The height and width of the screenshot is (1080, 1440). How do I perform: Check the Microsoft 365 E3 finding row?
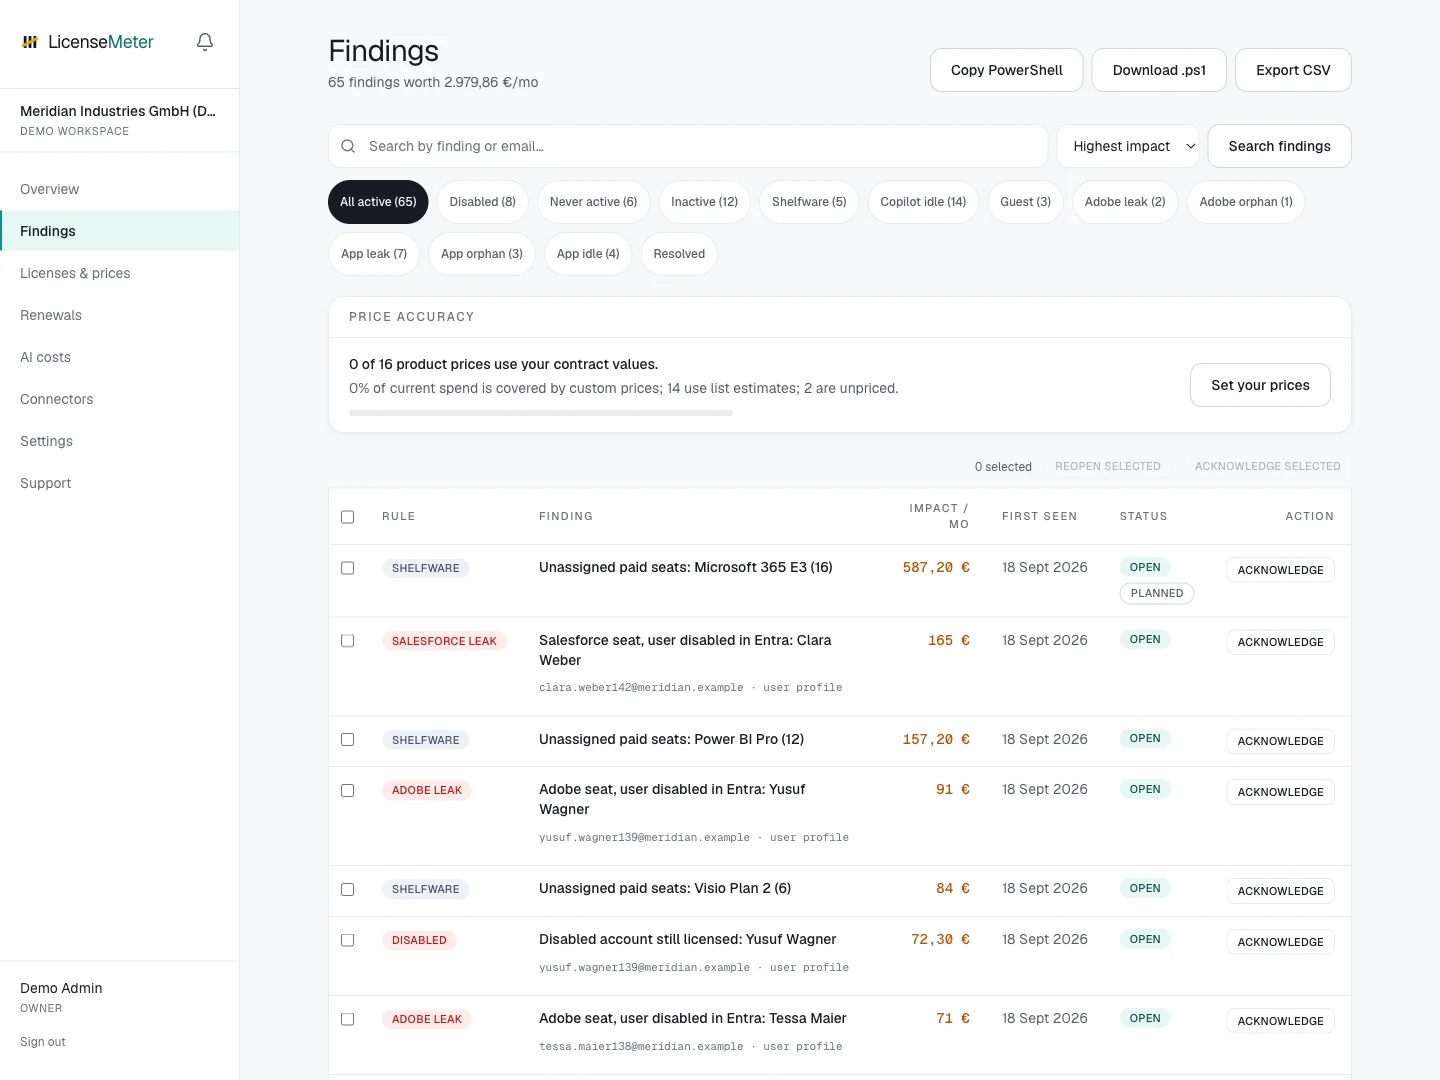pos(348,568)
